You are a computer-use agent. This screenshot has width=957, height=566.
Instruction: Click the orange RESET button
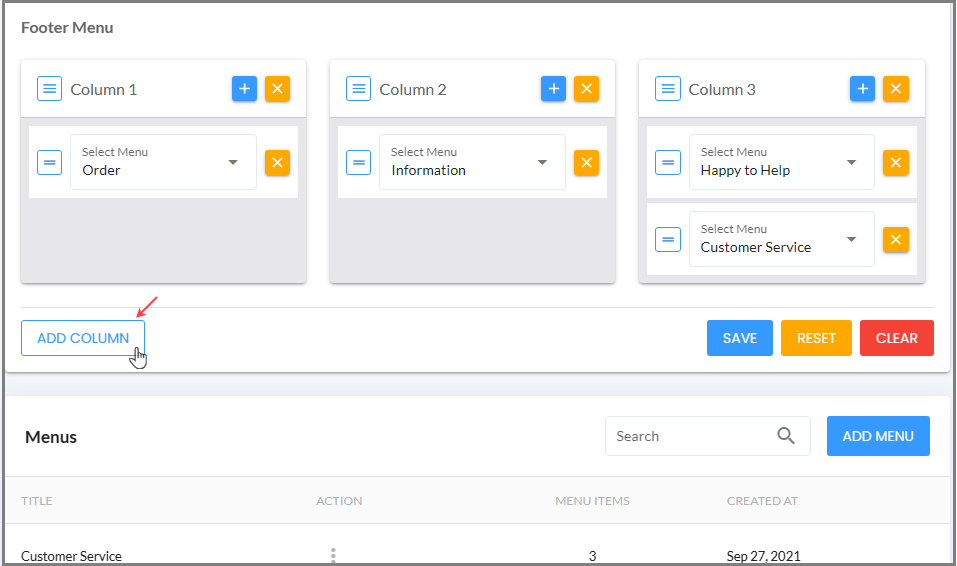point(816,338)
